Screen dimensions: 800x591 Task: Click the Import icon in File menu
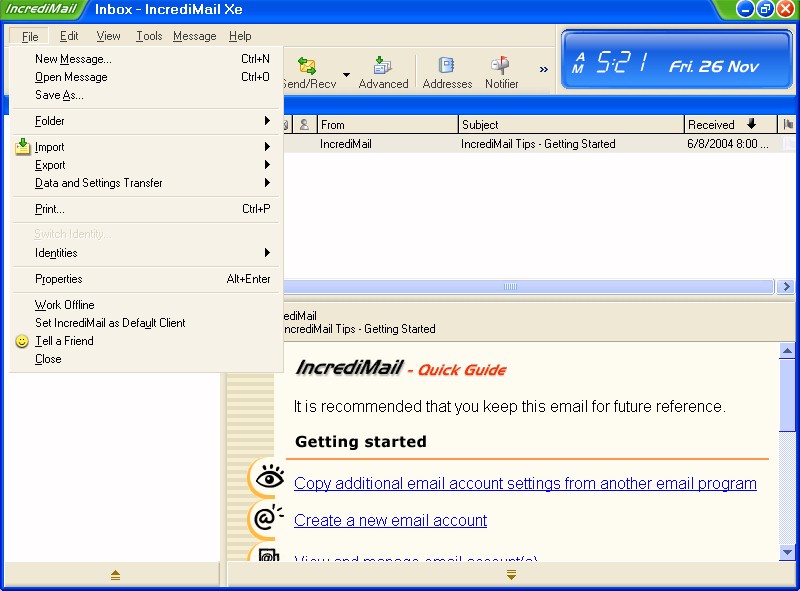click(24, 147)
